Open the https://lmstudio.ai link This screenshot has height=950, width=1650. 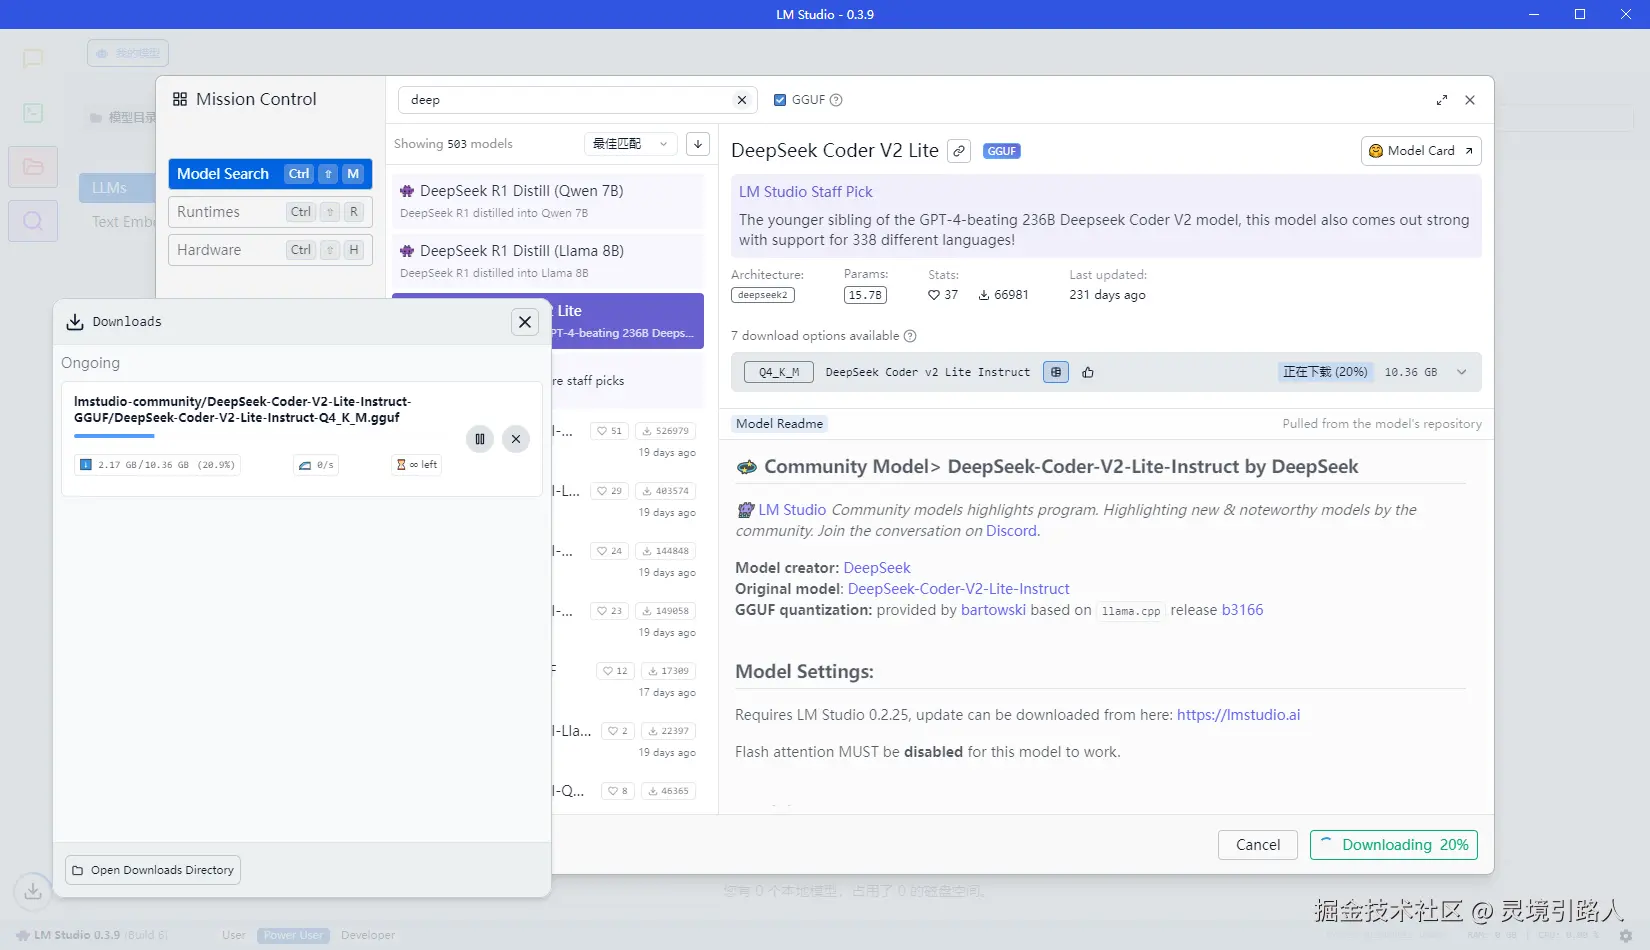(x=1239, y=715)
